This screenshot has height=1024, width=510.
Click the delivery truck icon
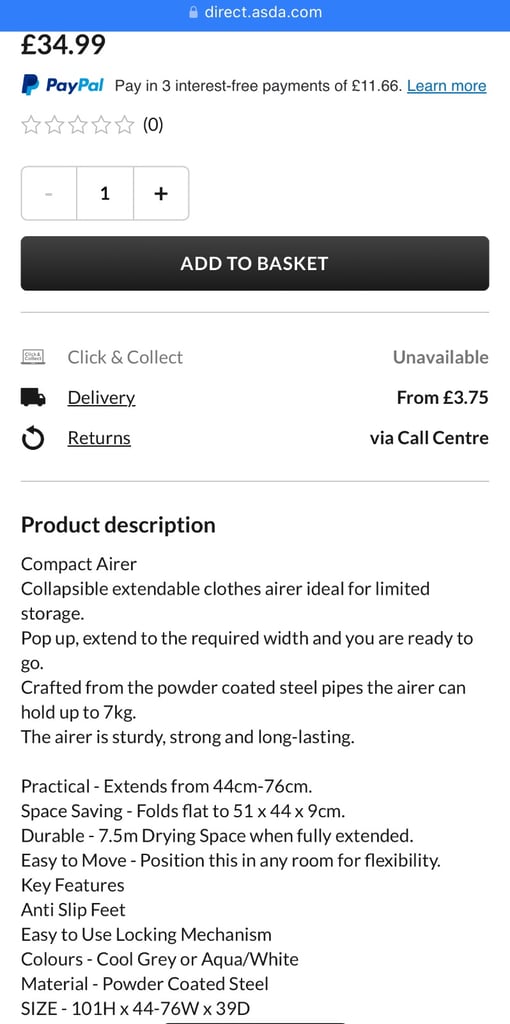point(33,397)
